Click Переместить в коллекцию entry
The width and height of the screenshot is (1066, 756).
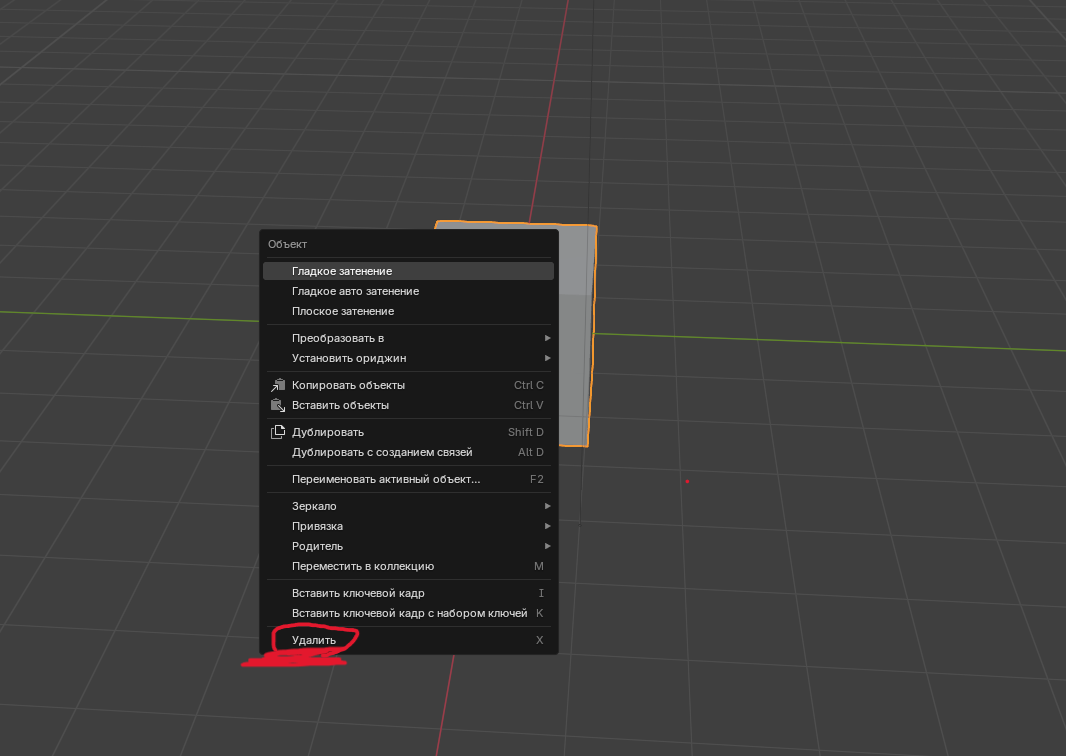[408, 566]
